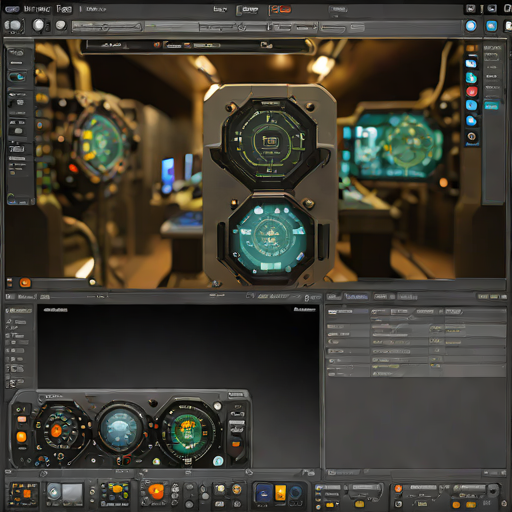512x512 pixels.
Task: Click the red-orange highlighted item in the top menu bar
Action: click(280, 10)
